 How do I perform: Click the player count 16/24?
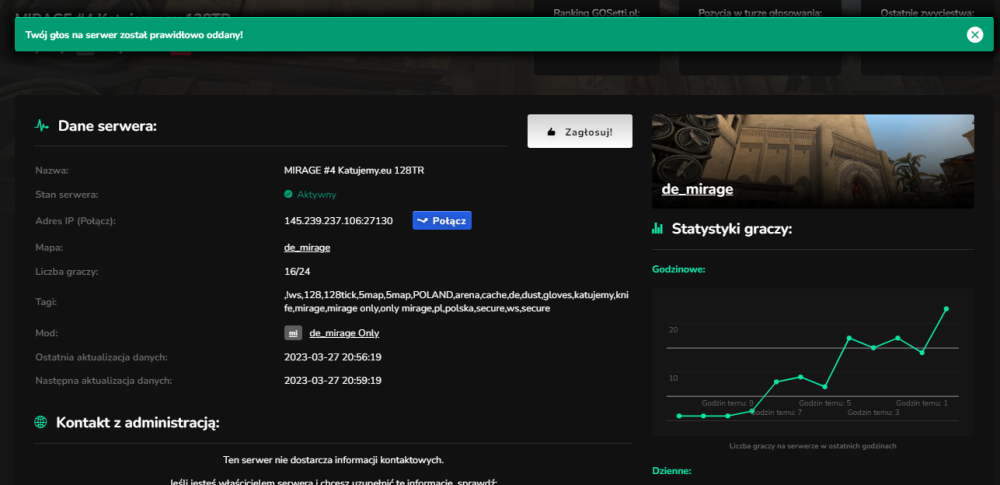pyautogui.click(x=297, y=272)
